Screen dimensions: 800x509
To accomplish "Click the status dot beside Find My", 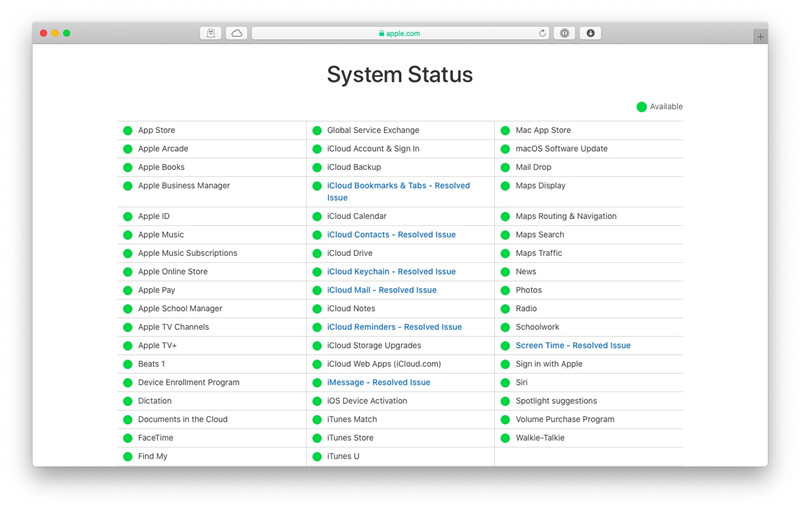I will pyautogui.click(x=128, y=456).
